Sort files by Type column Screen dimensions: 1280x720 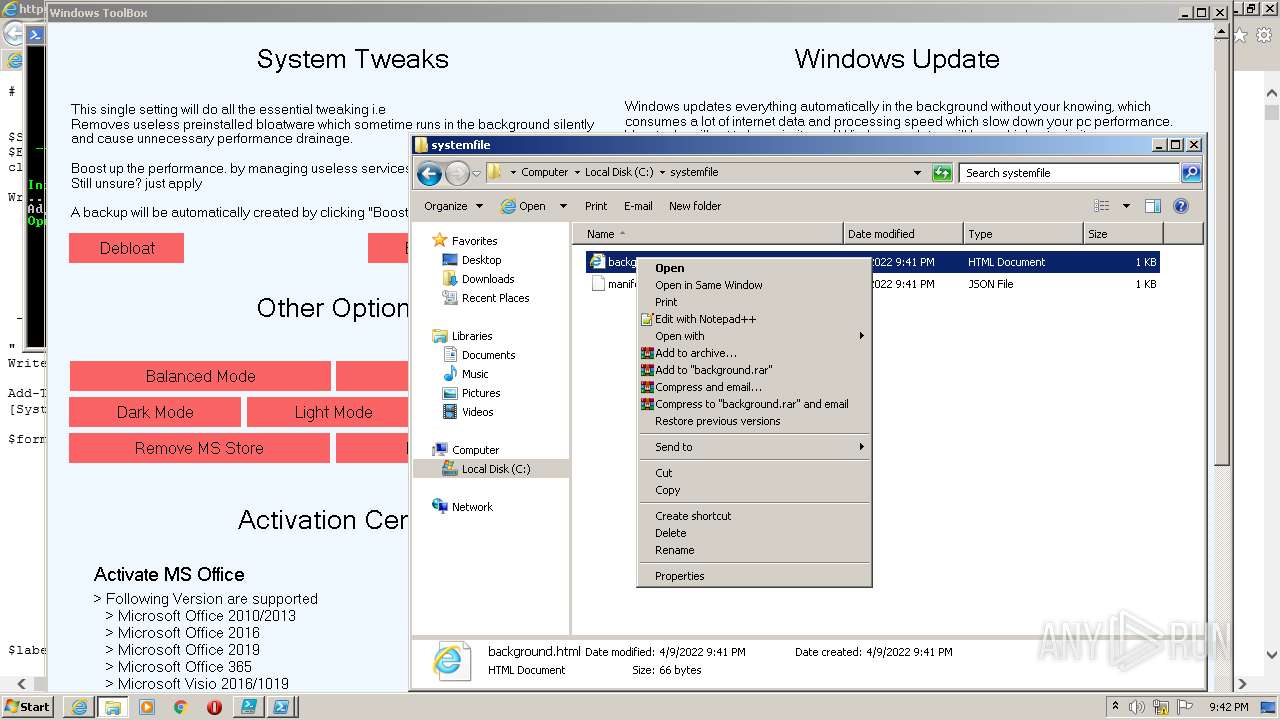coord(1023,234)
